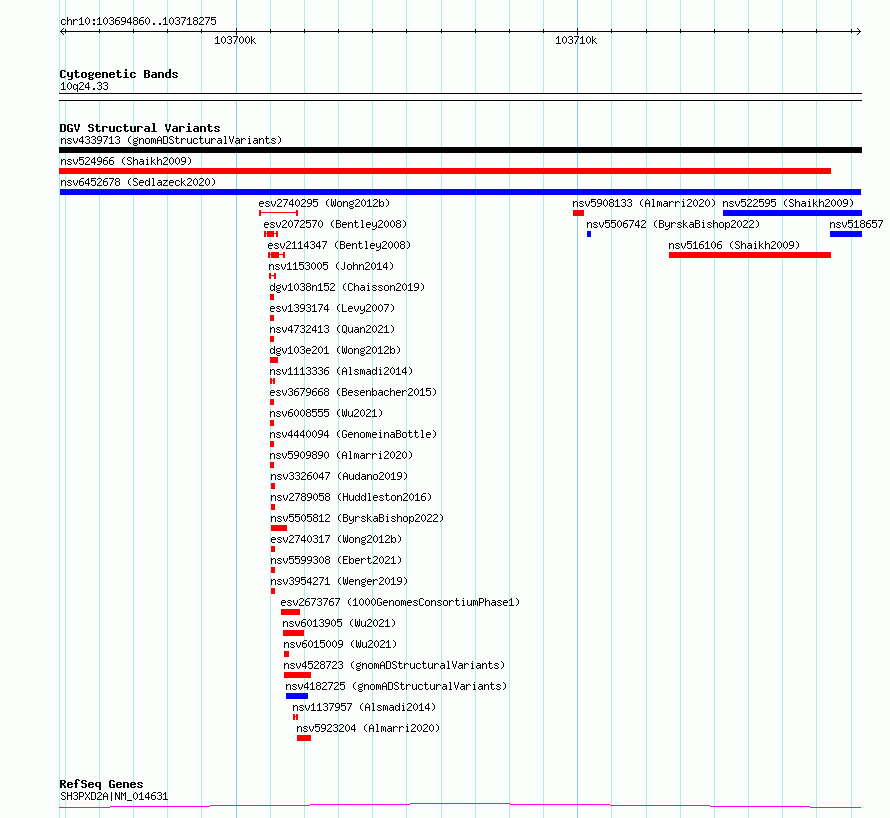Image resolution: width=890 pixels, height=818 pixels.
Task: Open nsv5599308 (Ebert2021) label
Action: [336, 560]
